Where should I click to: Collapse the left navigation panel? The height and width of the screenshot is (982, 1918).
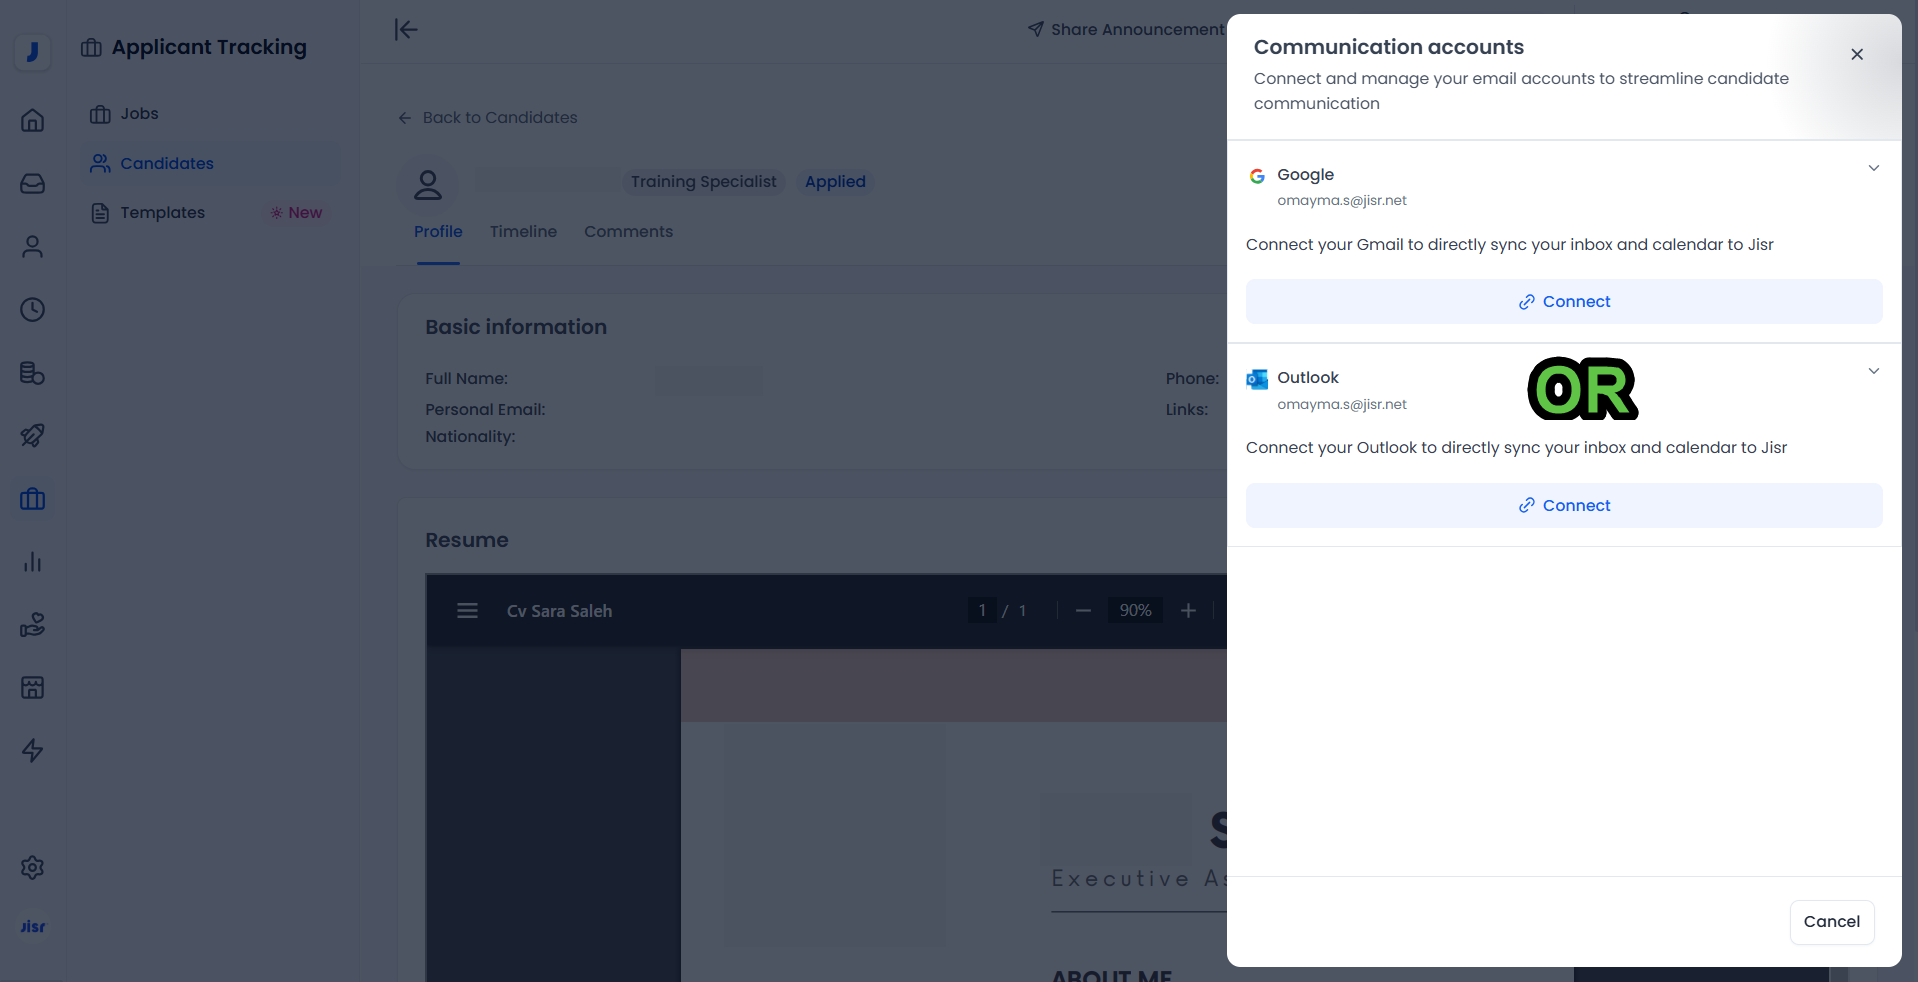(x=405, y=30)
